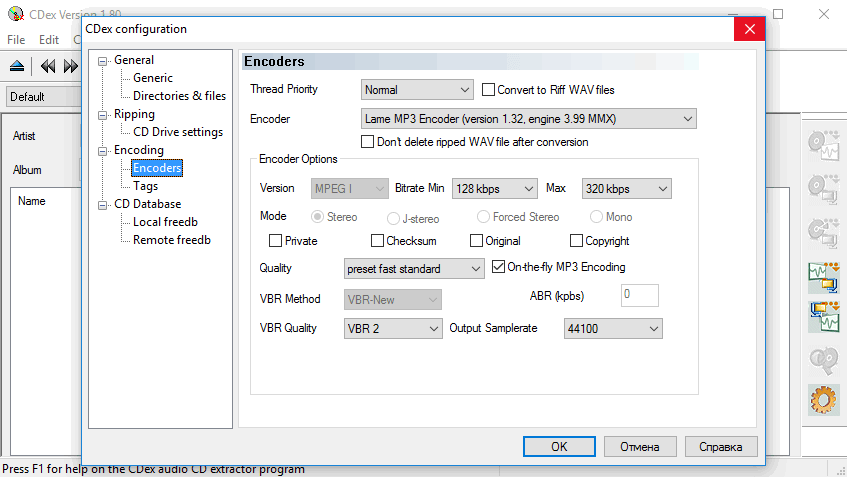847x477 pixels.
Task: Open the Thread Priority dropdown
Action: point(417,90)
